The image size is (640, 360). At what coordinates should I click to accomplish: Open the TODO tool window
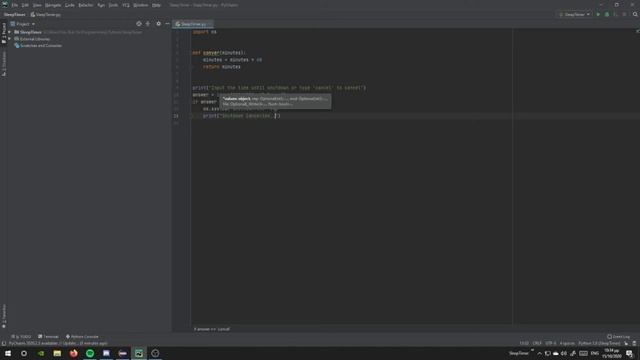click(x=21, y=337)
